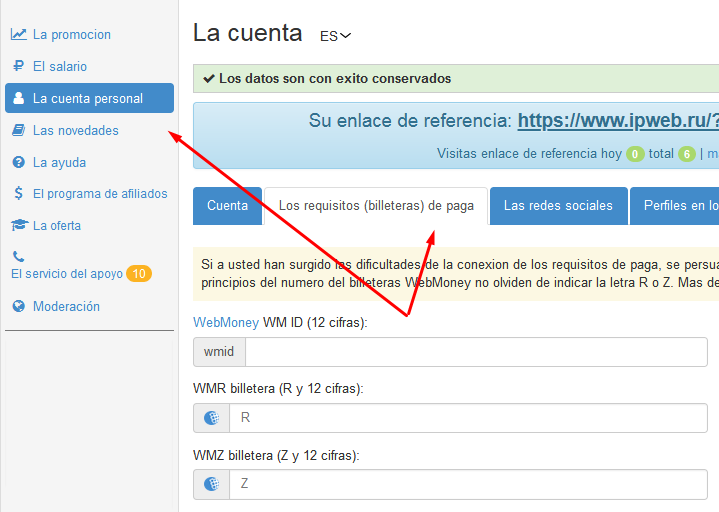Open the Los requisitos (billeteras) de paga tab
The image size is (719, 512).
tap(376, 206)
